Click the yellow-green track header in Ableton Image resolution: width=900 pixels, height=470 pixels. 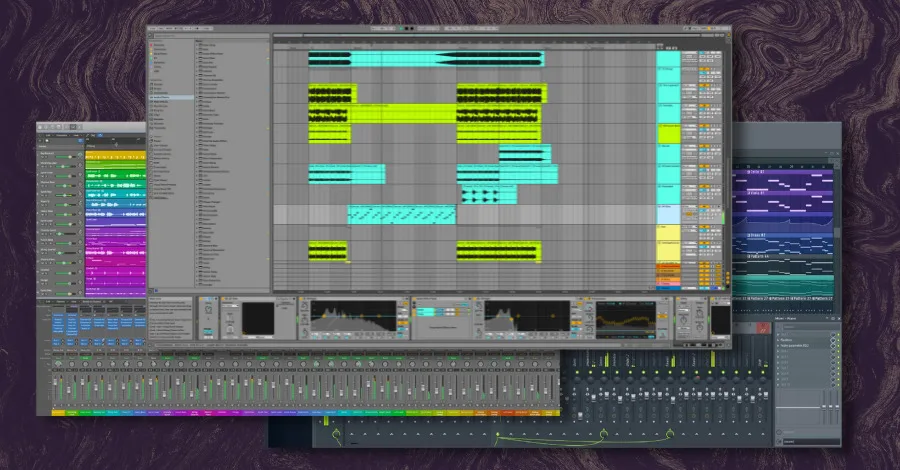668,134
